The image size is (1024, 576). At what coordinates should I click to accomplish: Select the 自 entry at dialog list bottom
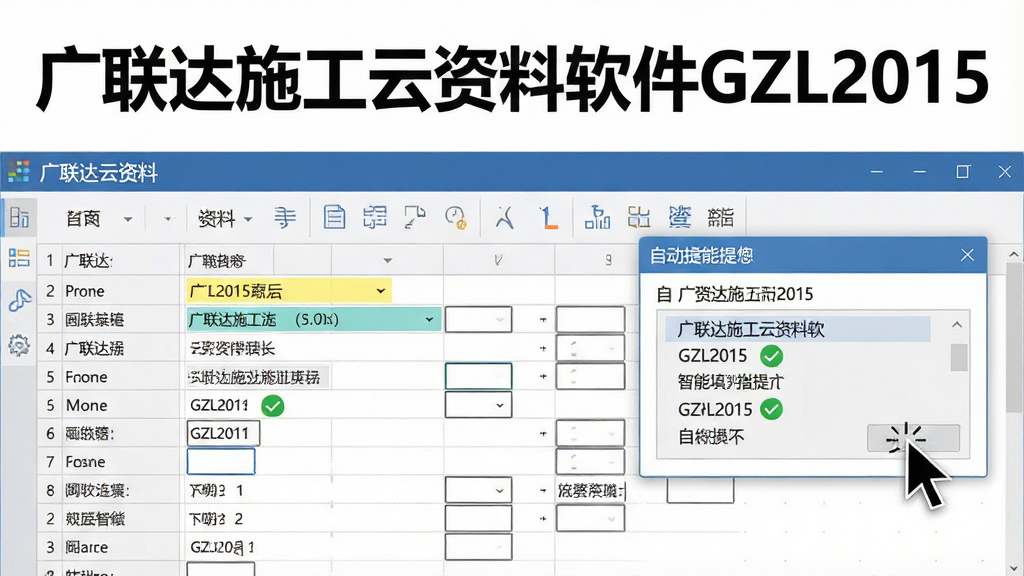[x=711, y=436]
